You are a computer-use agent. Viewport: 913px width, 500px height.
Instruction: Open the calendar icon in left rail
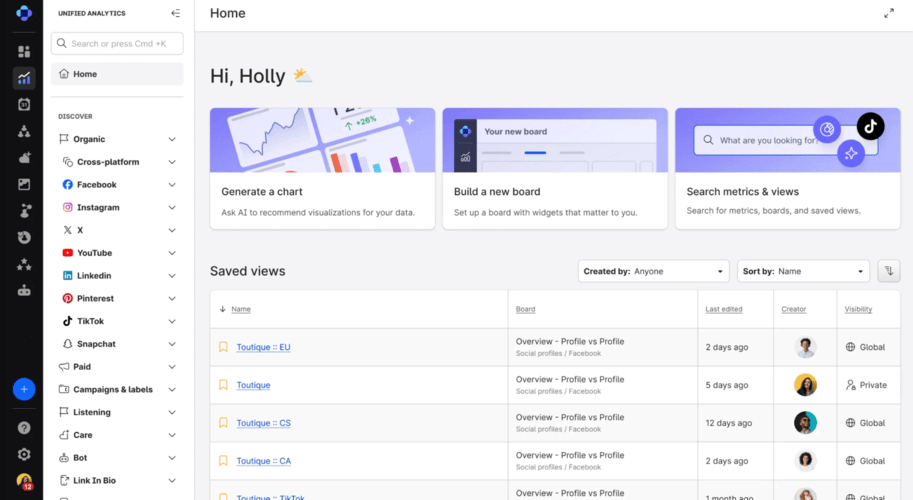coord(24,105)
